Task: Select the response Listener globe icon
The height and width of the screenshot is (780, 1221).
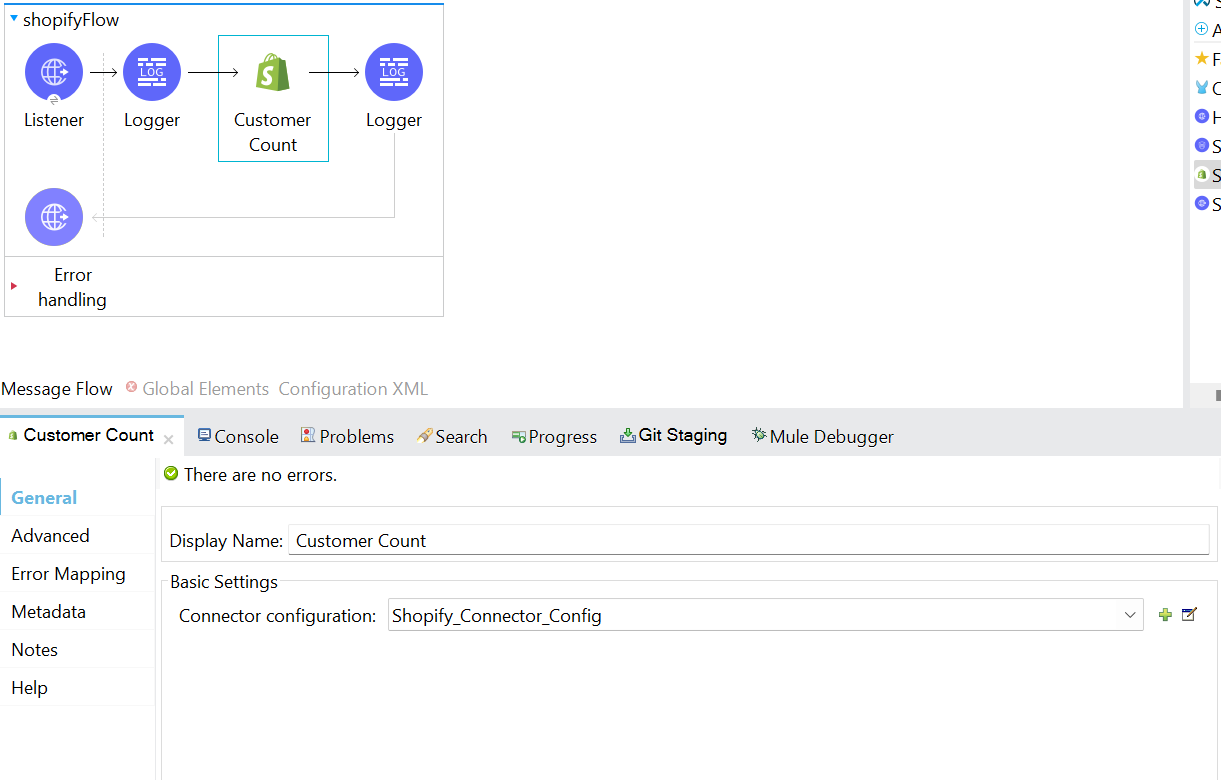Action: 54,217
